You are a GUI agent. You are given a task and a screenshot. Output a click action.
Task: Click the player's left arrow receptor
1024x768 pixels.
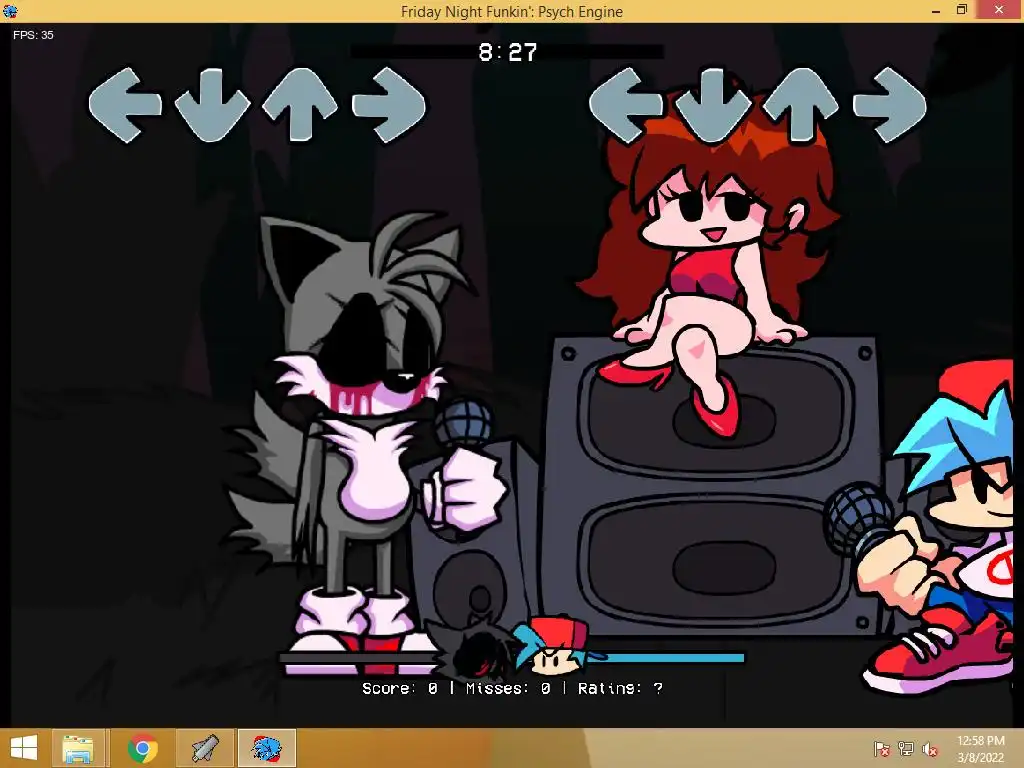(626, 105)
